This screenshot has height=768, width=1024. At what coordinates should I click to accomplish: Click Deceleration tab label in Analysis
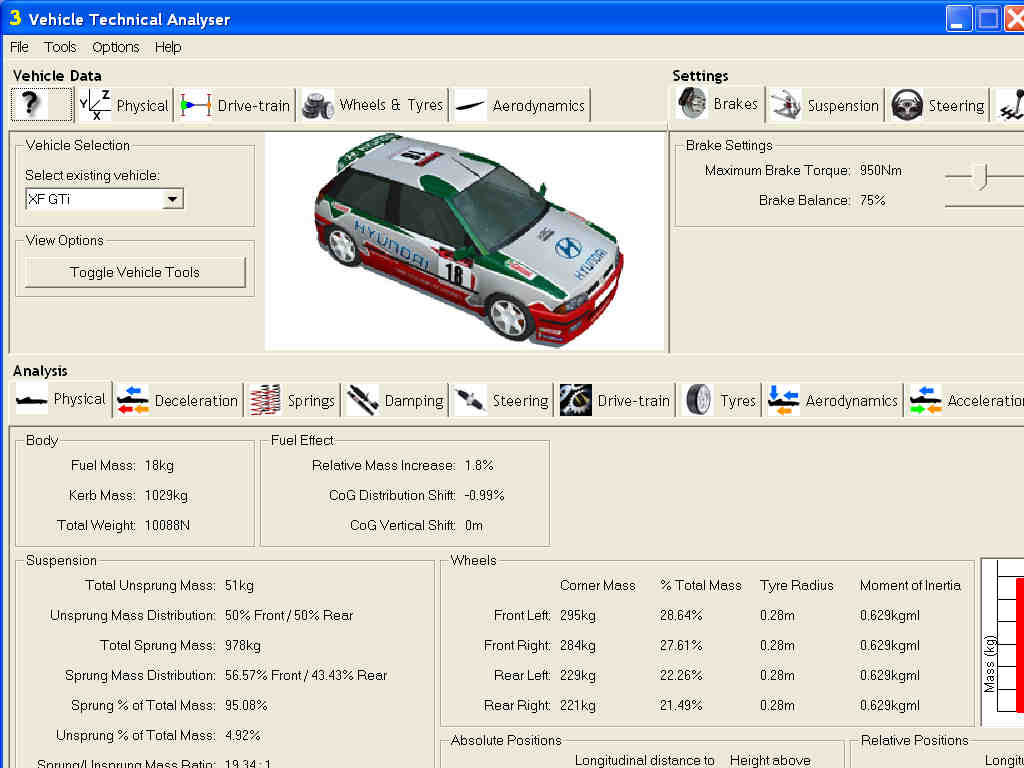196,401
